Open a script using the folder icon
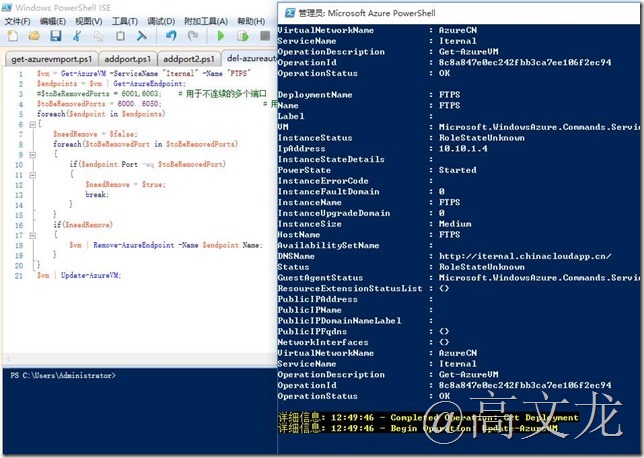This screenshot has width=644, height=458. point(34,36)
